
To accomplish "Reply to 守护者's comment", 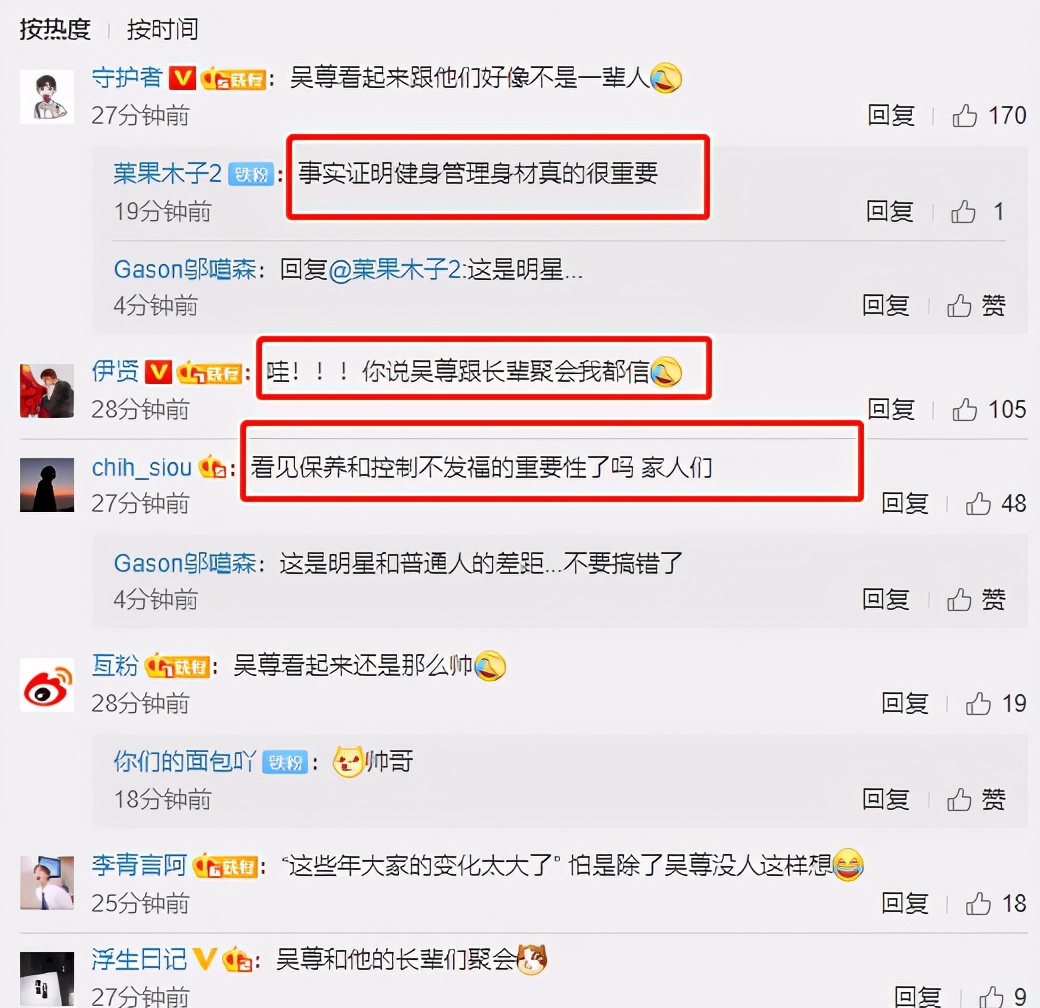I will (x=891, y=115).
